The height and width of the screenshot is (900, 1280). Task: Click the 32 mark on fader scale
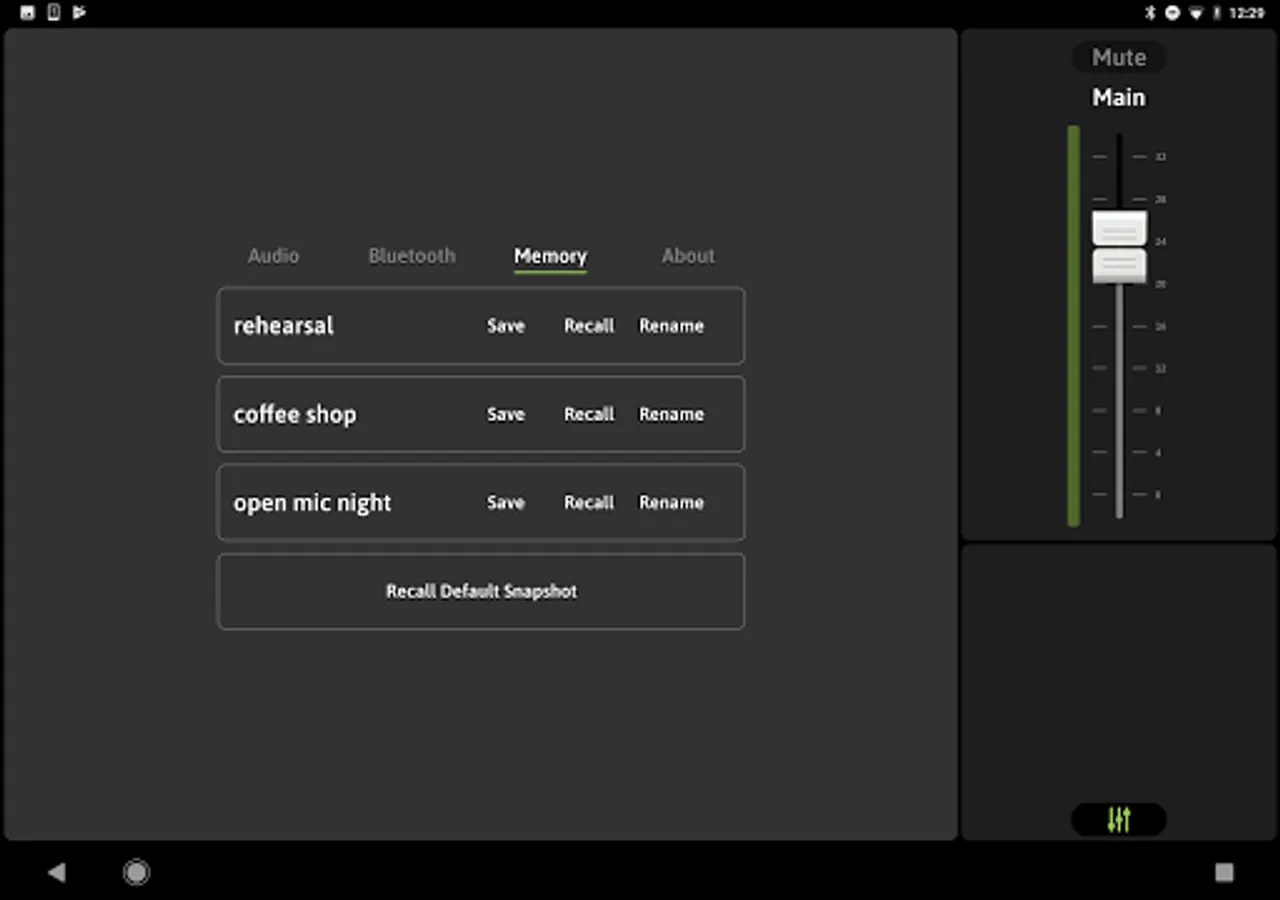point(1160,157)
